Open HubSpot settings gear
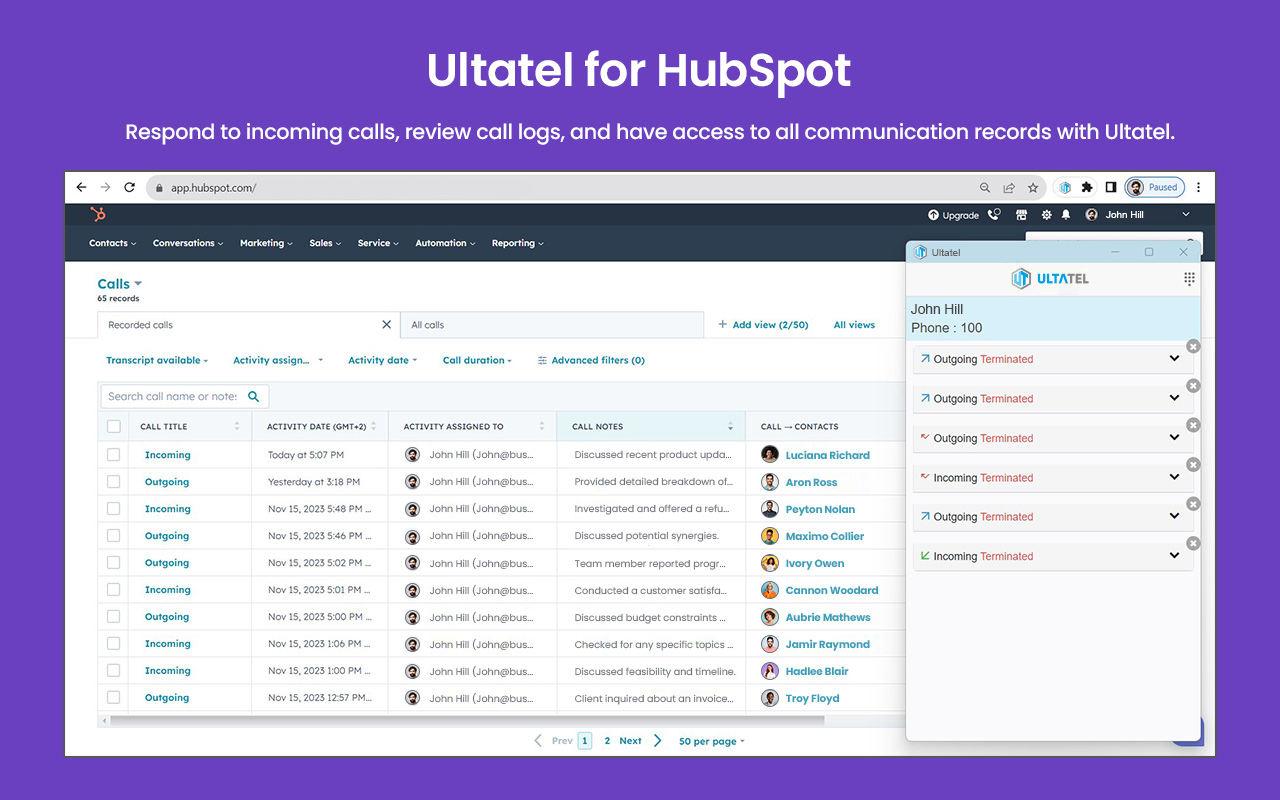This screenshot has width=1280, height=800. tap(1046, 214)
